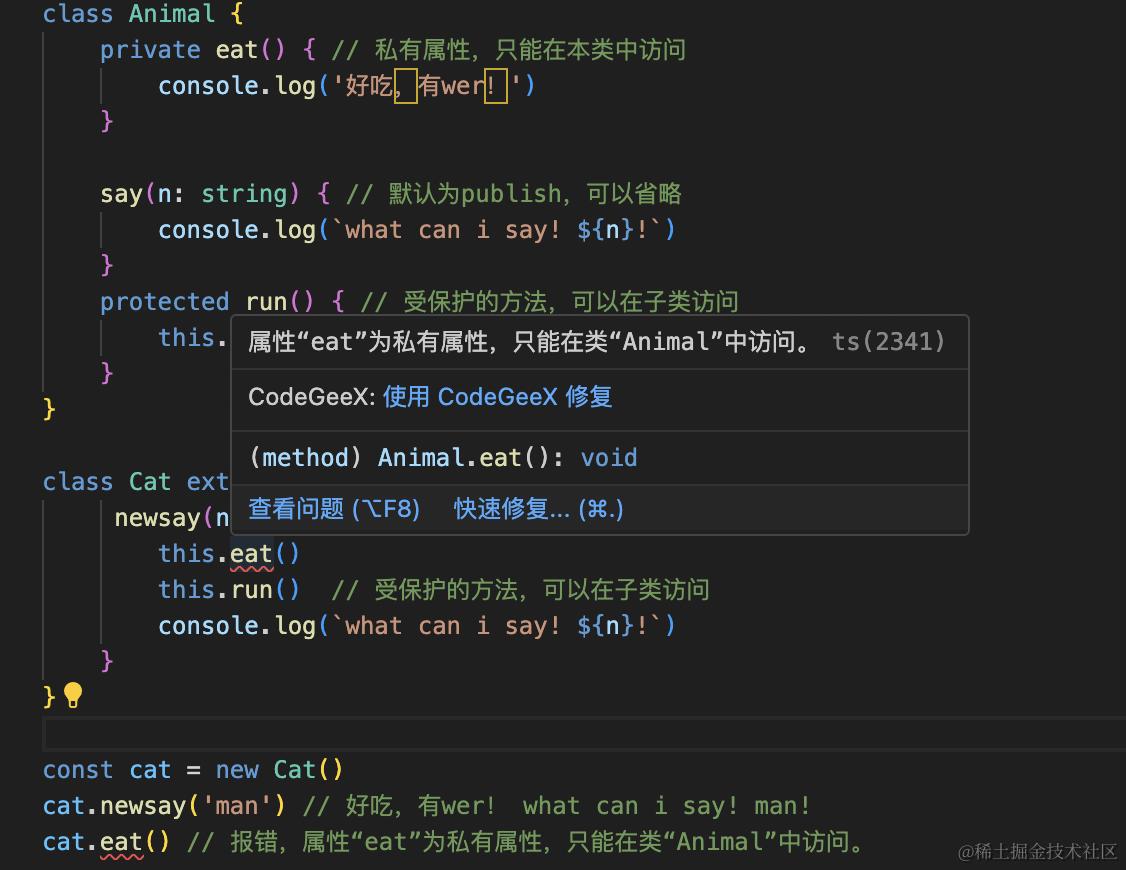The image size is (1126, 870).
Task: Click the say method name in Animal
Action: [121, 194]
